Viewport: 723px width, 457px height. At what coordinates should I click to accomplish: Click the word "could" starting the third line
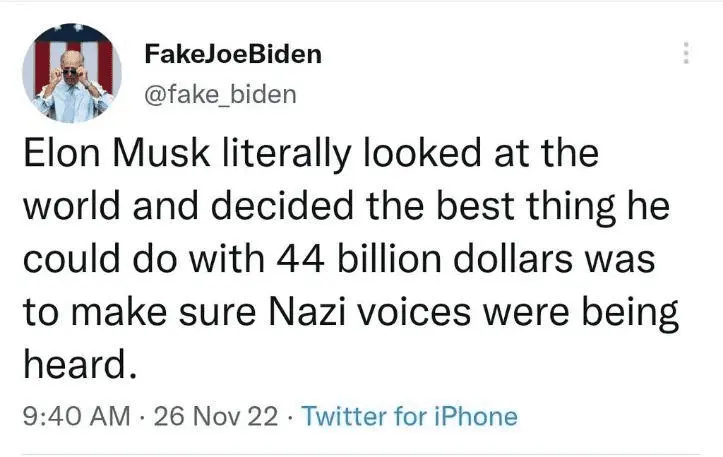click(63, 264)
